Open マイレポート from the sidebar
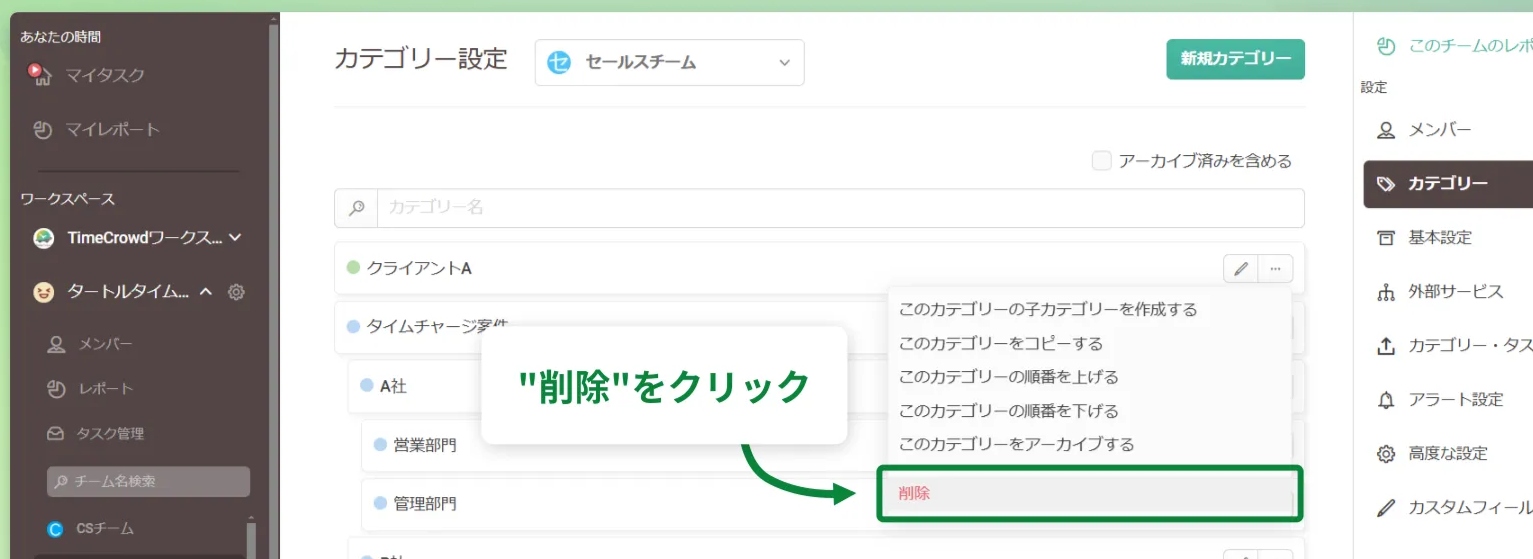The width and height of the screenshot is (1533, 559). [95, 129]
